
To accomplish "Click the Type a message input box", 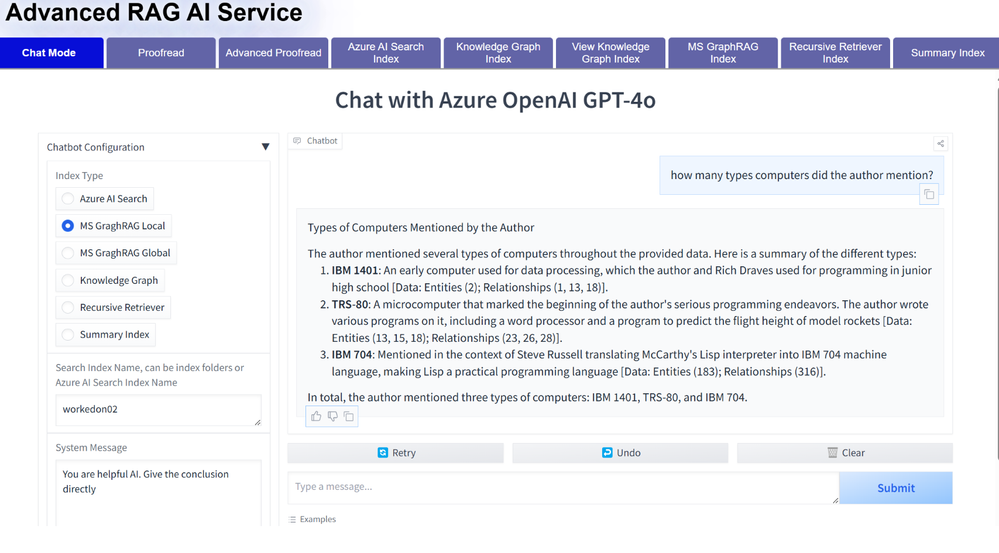I will coord(563,488).
